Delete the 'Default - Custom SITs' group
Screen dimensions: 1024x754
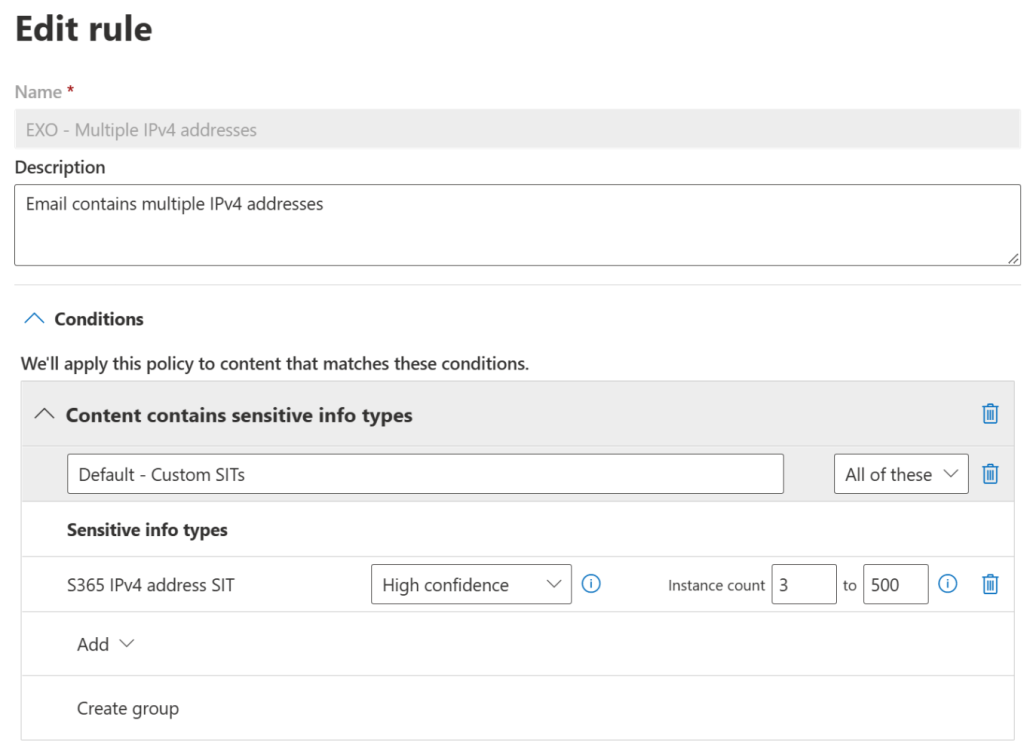[990, 474]
